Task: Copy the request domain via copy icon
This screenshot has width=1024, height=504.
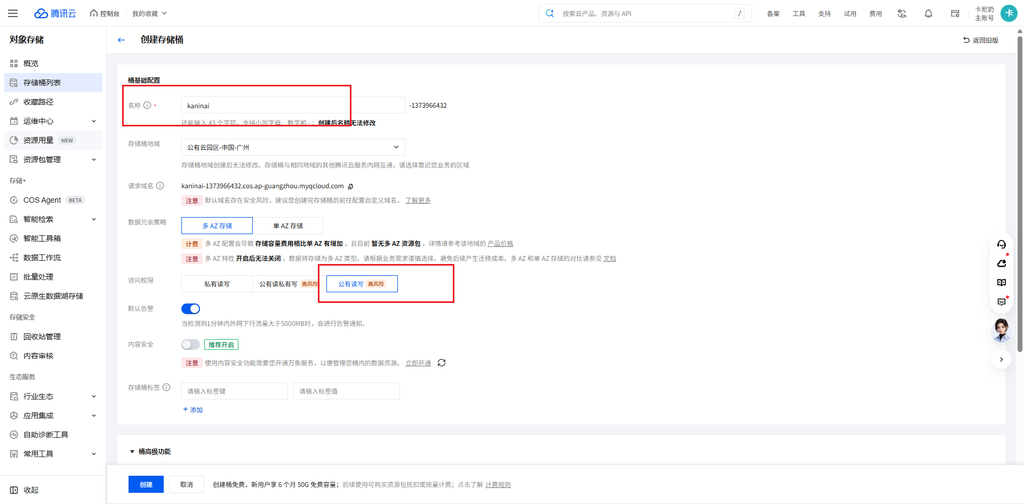Action: click(x=351, y=186)
